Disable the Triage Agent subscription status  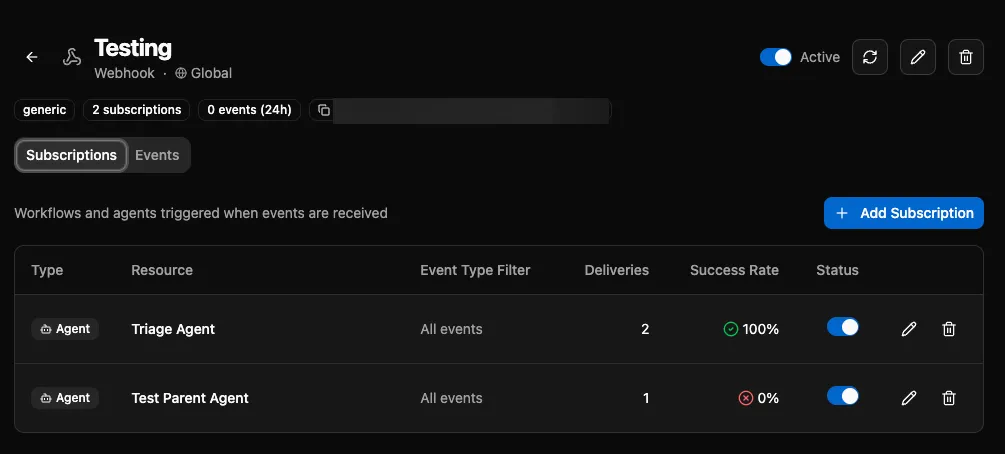(843, 327)
